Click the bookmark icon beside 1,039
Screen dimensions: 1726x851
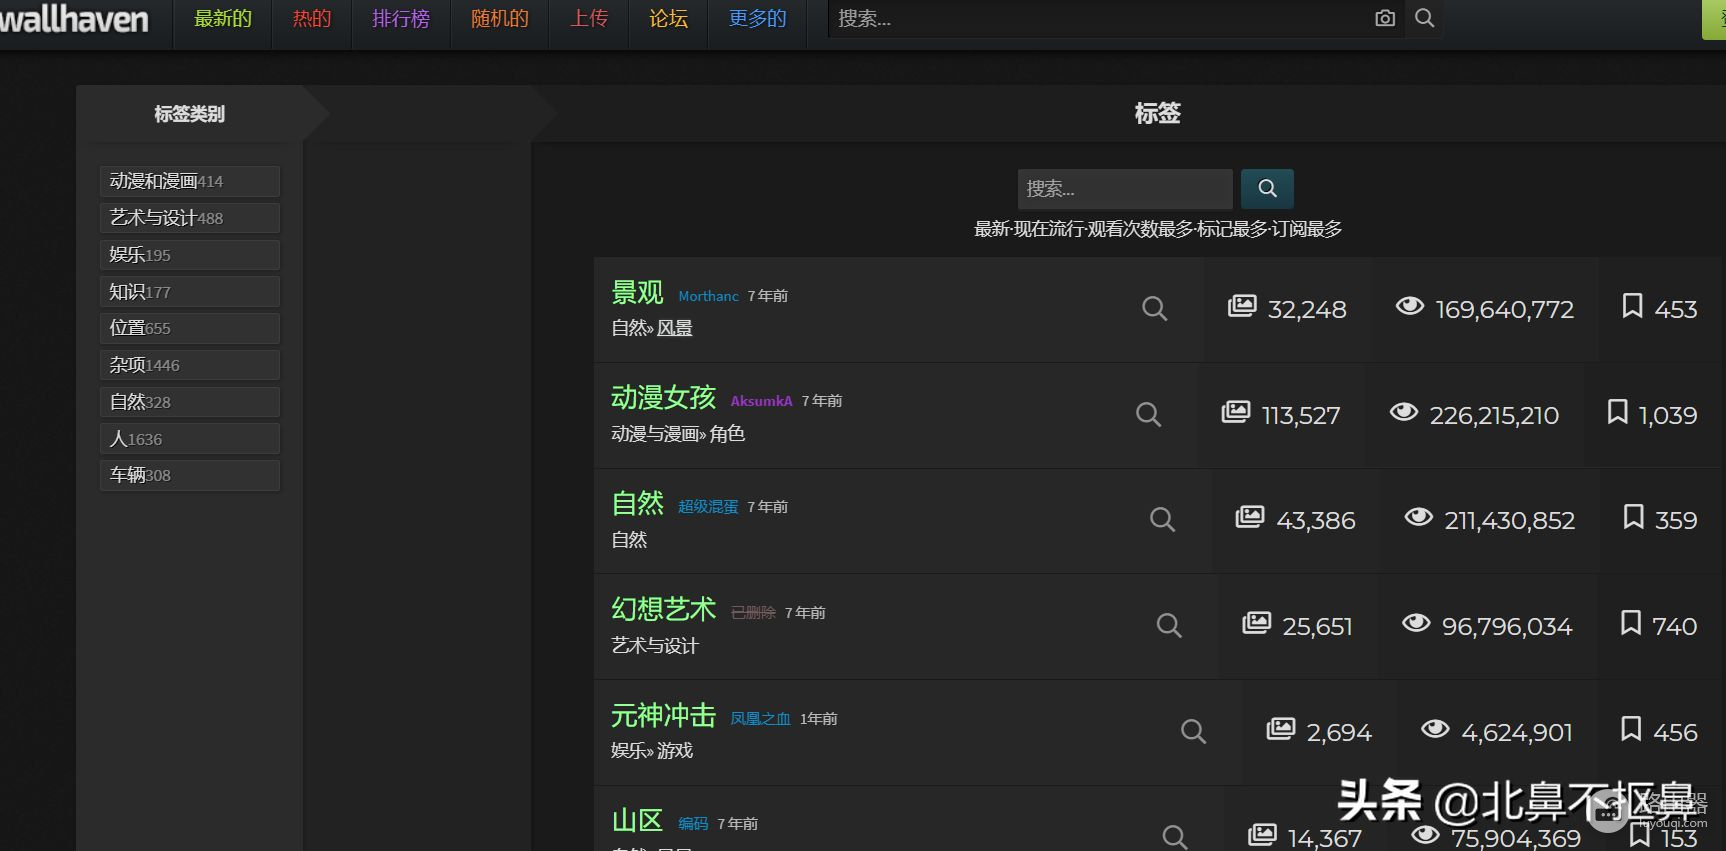(x=1617, y=411)
